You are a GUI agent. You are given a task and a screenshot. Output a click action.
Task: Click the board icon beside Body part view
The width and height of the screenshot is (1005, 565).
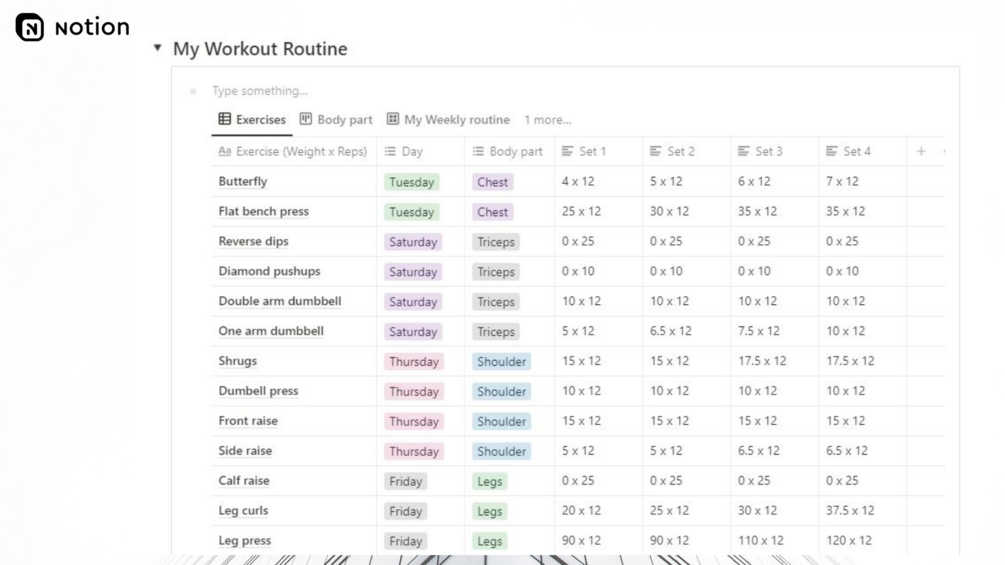[306, 119]
